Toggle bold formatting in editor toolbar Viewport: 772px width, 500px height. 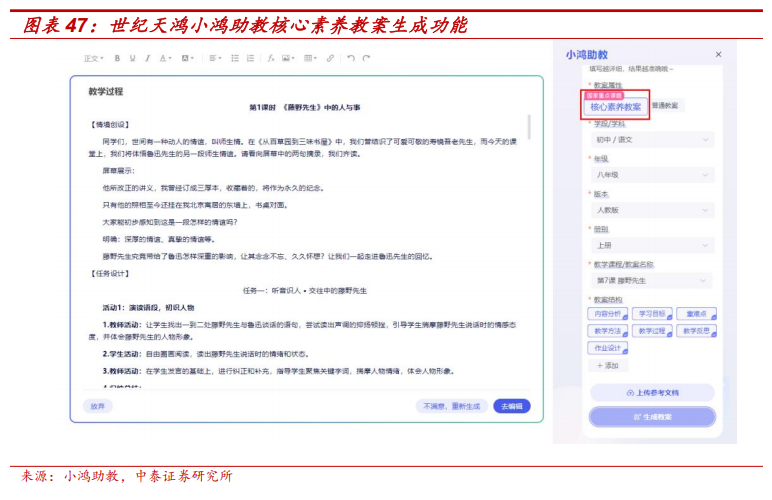pyautogui.click(x=117, y=58)
